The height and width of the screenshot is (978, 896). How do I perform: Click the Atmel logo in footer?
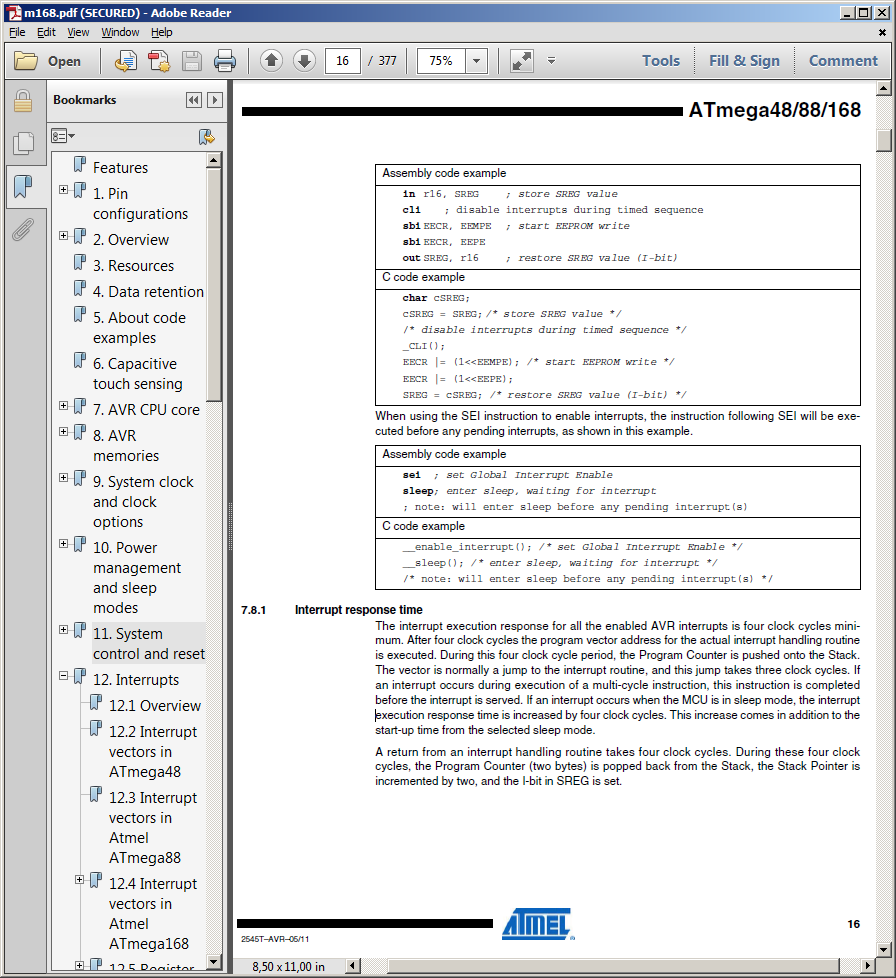538,924
